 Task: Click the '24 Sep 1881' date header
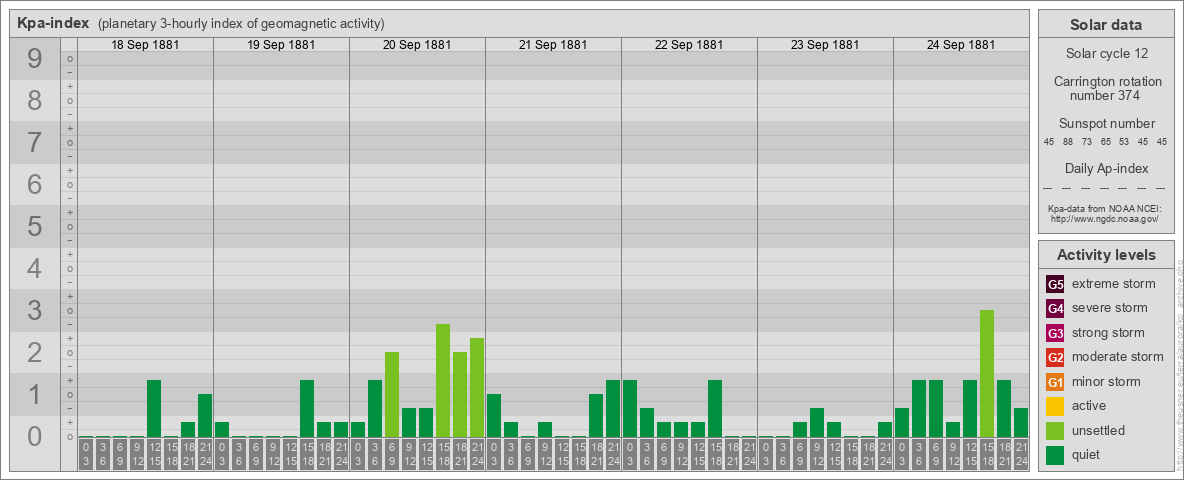coord(960,45)
